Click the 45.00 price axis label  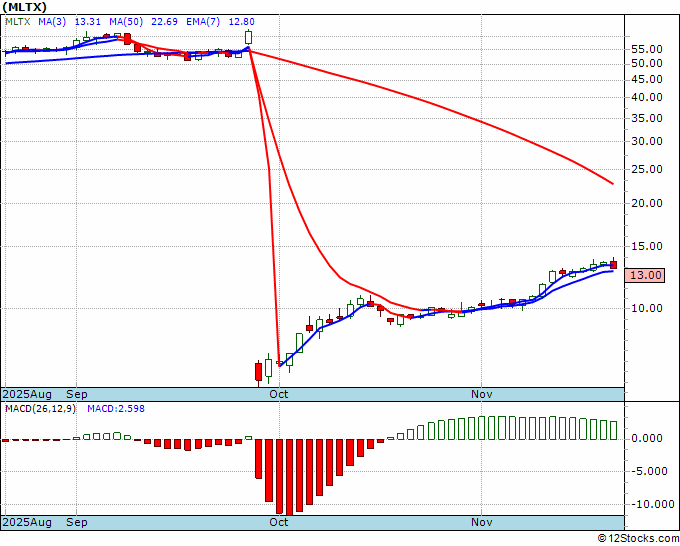[647, 79]
